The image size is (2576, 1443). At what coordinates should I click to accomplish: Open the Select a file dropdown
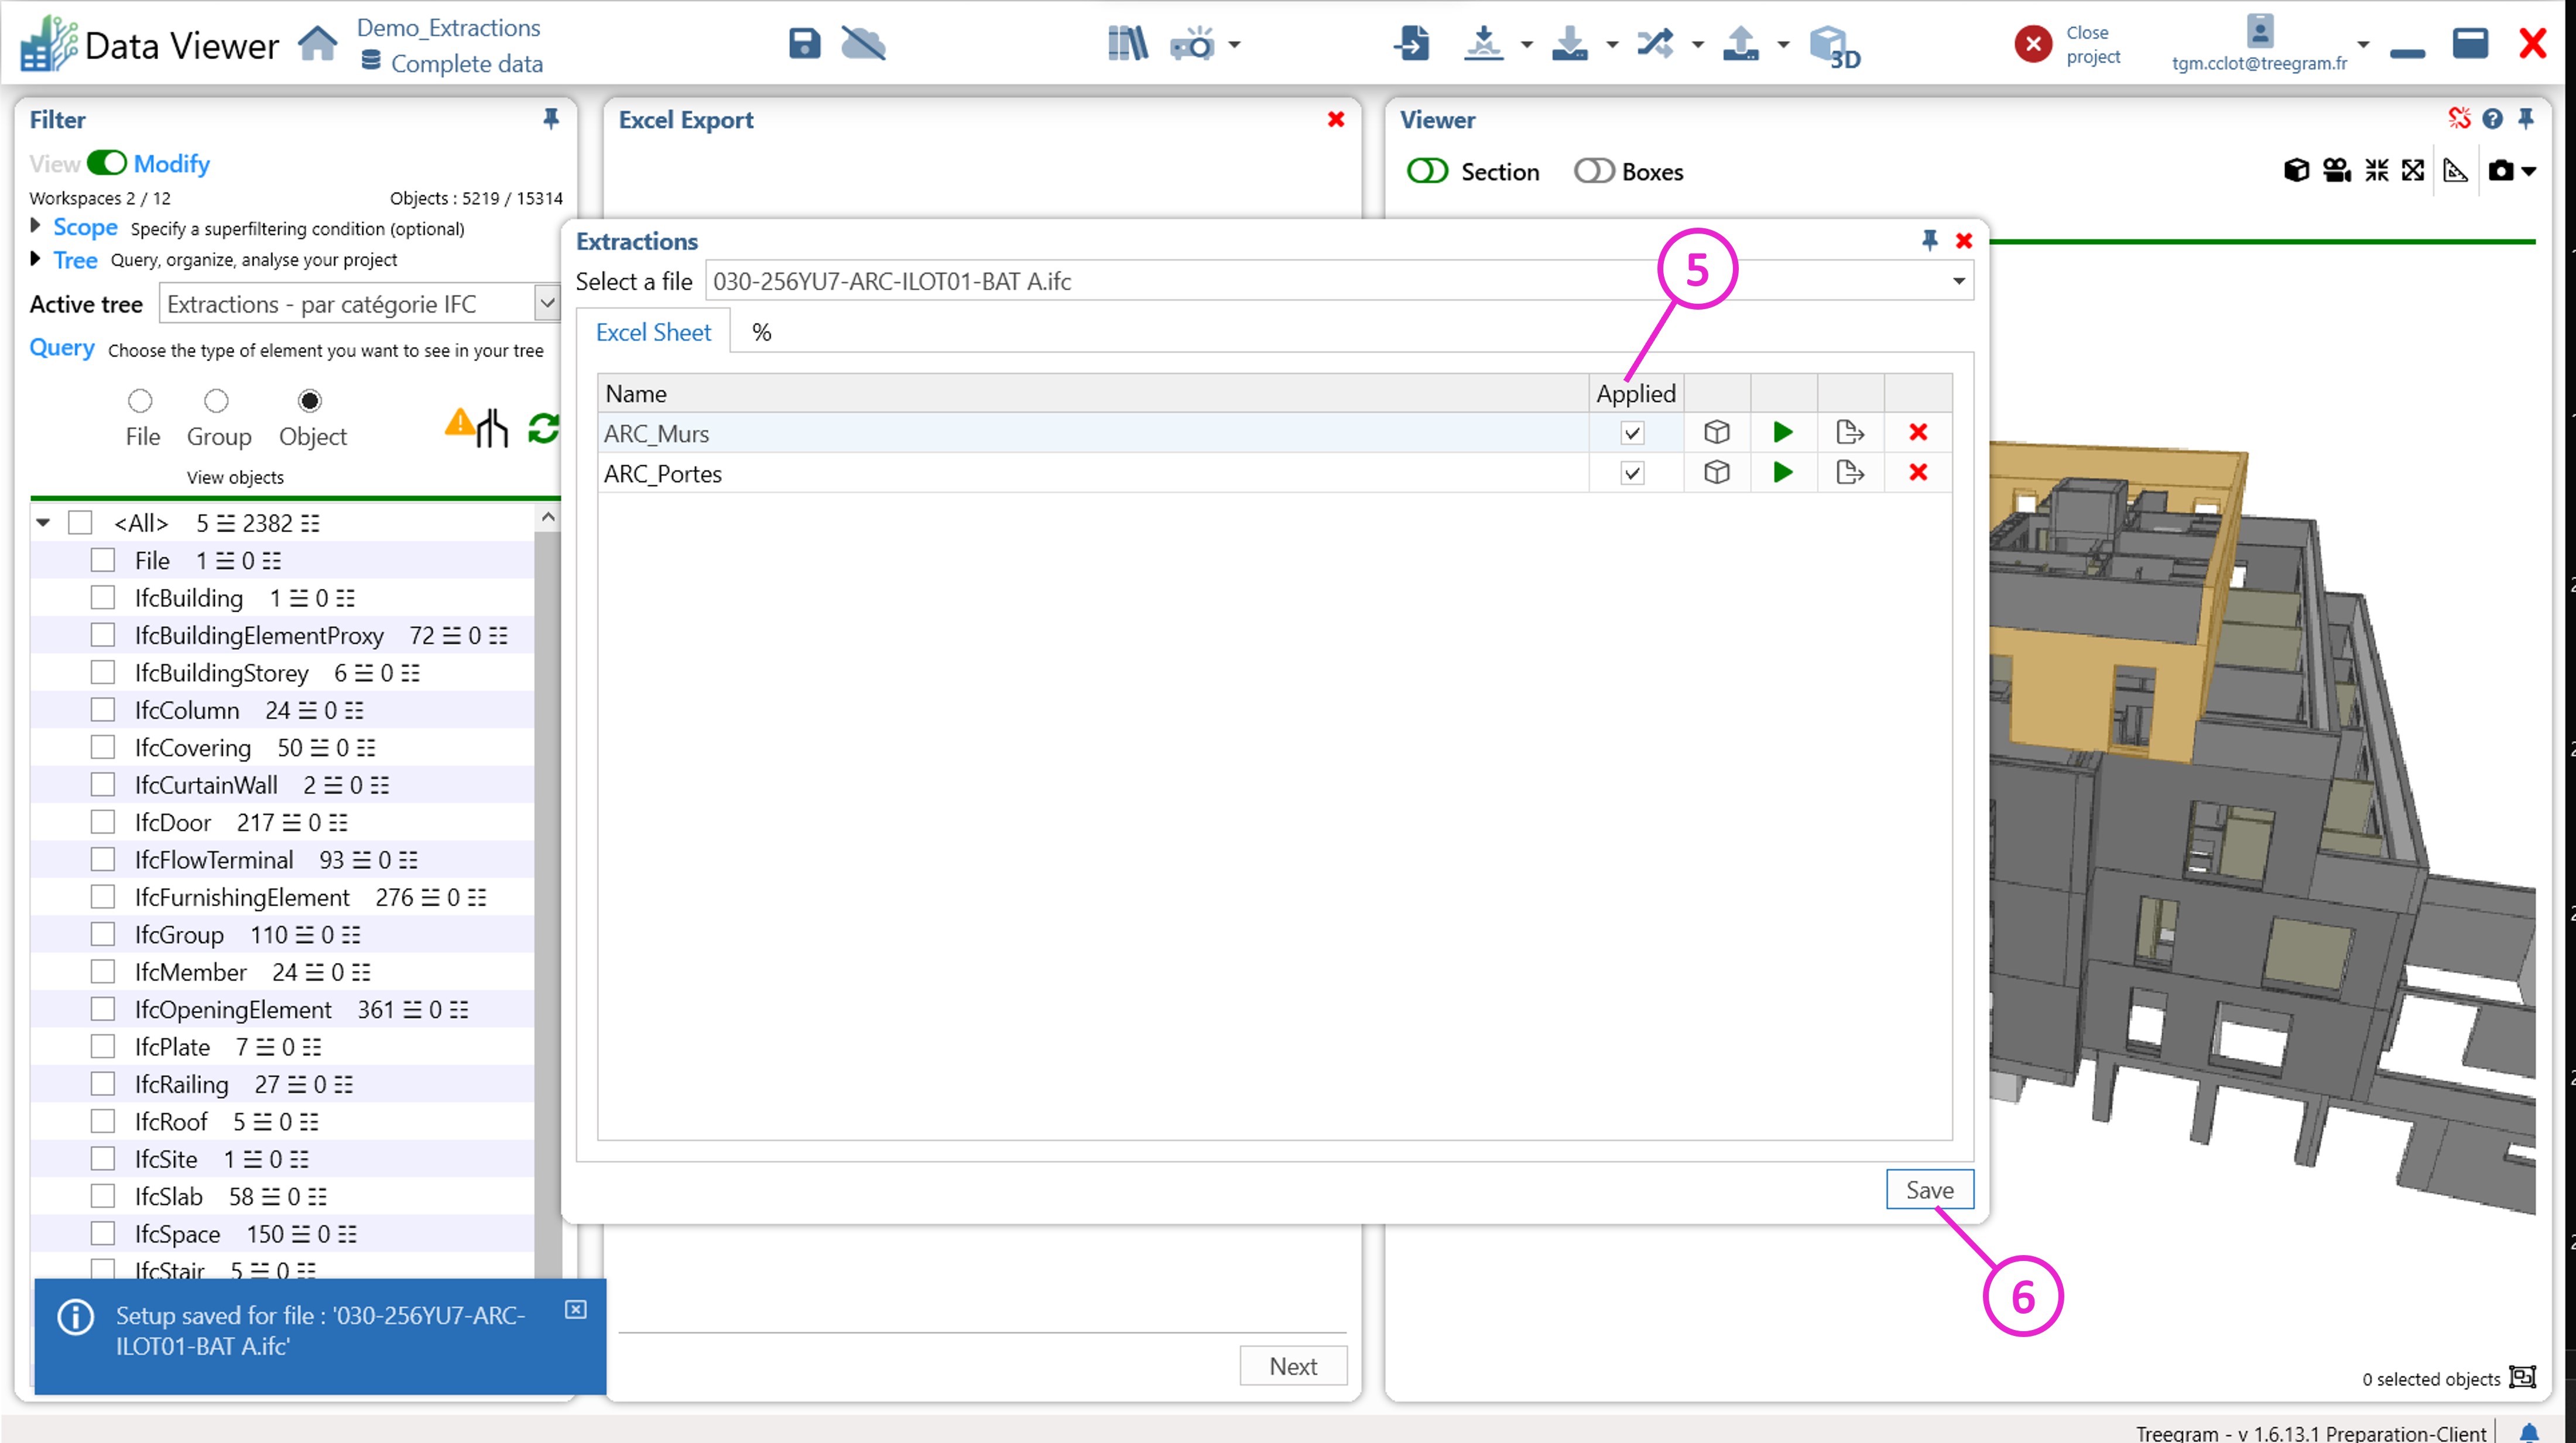(x=1958, y=281)
